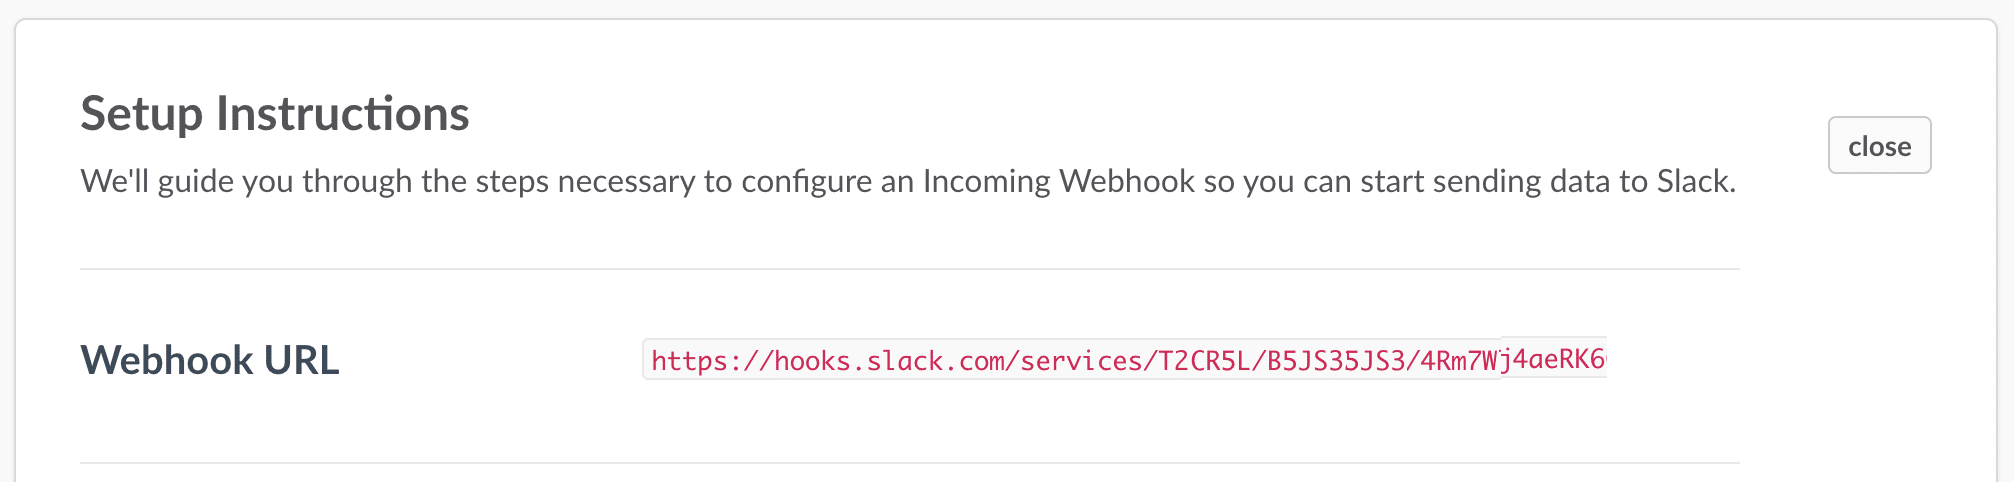Screen dimensions: 2014x482
Task: Click the "Setup Instructions" heading
Action: (x=275, y=114)
